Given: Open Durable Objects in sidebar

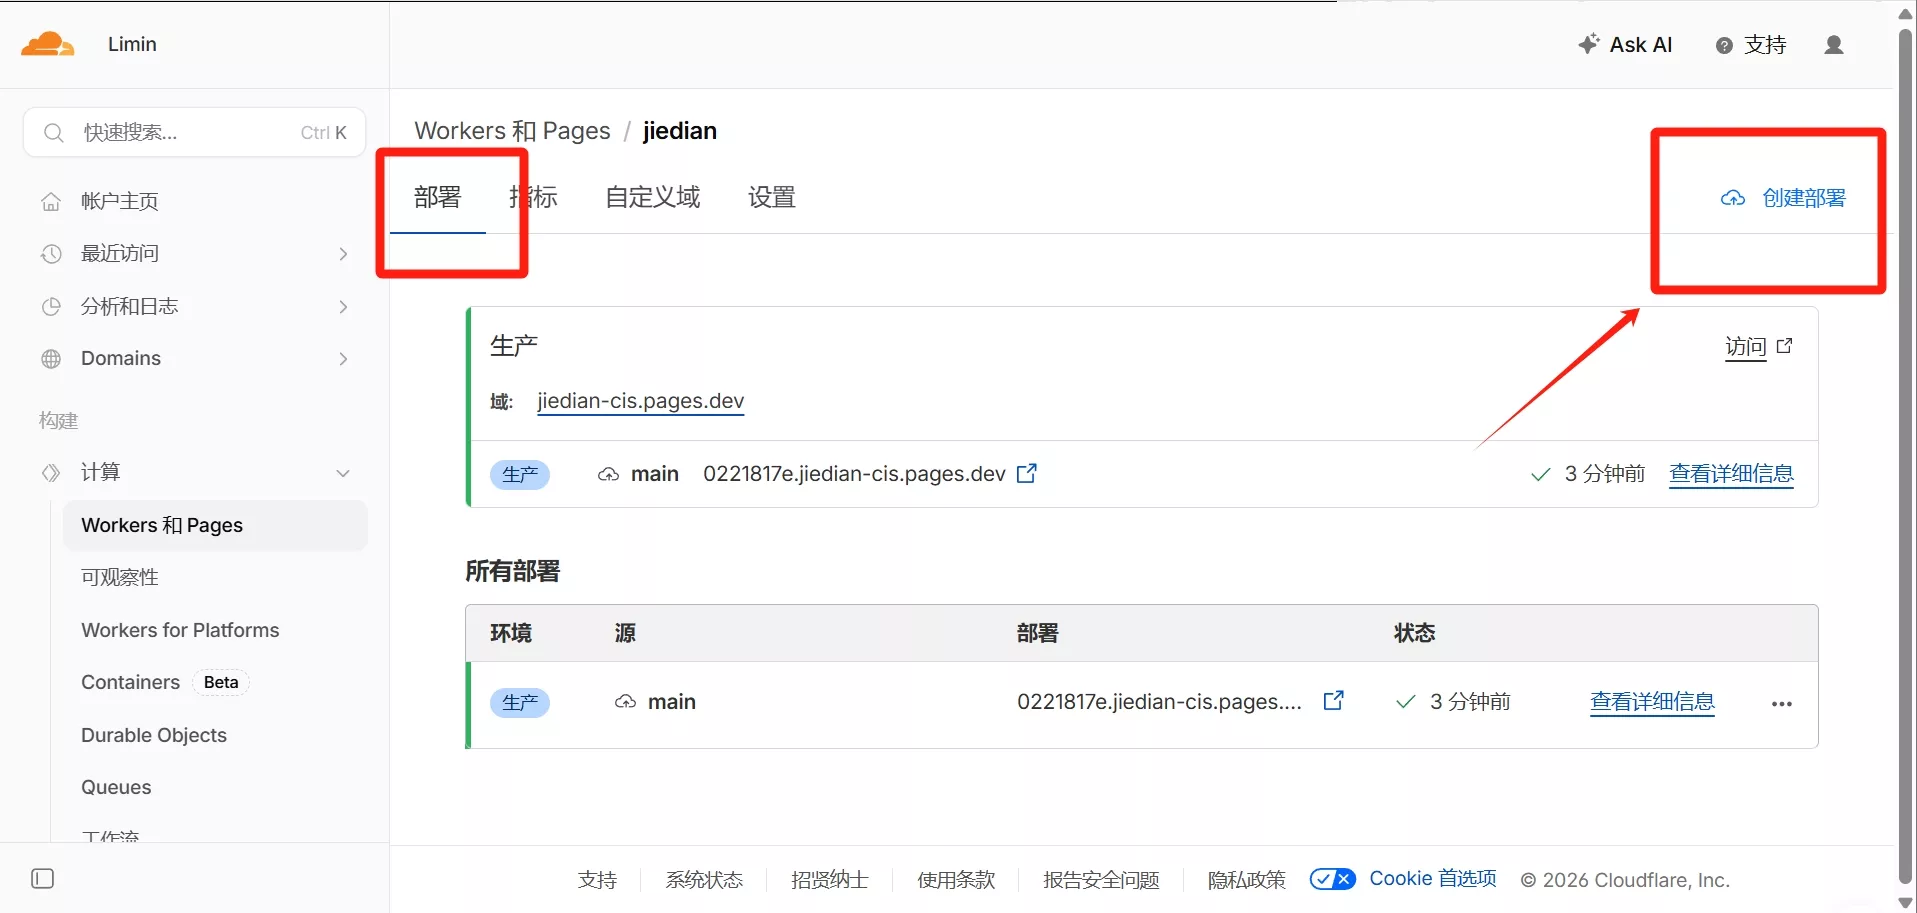Looking at the screenshot, I should pos(154,735).
